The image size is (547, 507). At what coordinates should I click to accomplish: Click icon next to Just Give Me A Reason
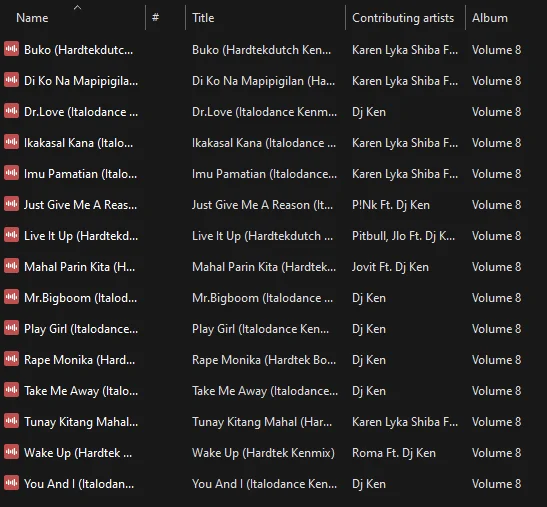pyautogui.click(x=12, y=204)
